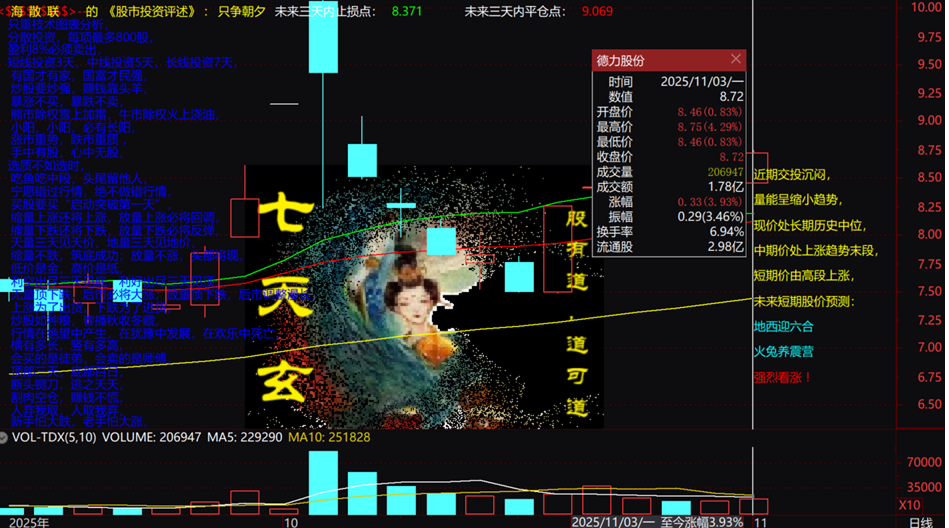949x528 pixels.
Task: Click the 70000 volume axis label
Action: (x=924, y=463)
